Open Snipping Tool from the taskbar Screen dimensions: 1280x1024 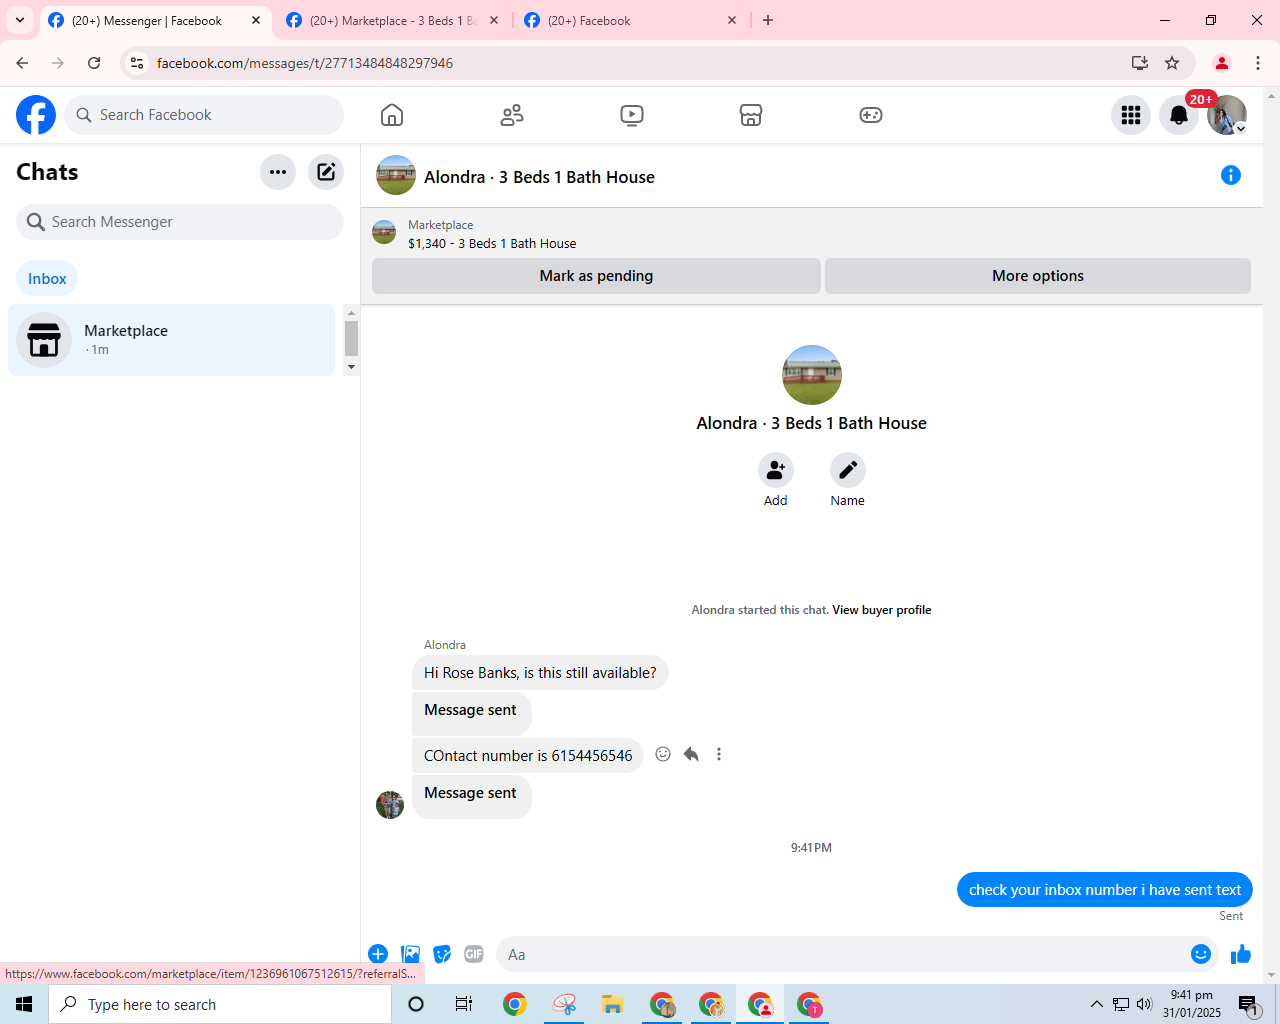pyautogui.click(x=564, y=1004)
